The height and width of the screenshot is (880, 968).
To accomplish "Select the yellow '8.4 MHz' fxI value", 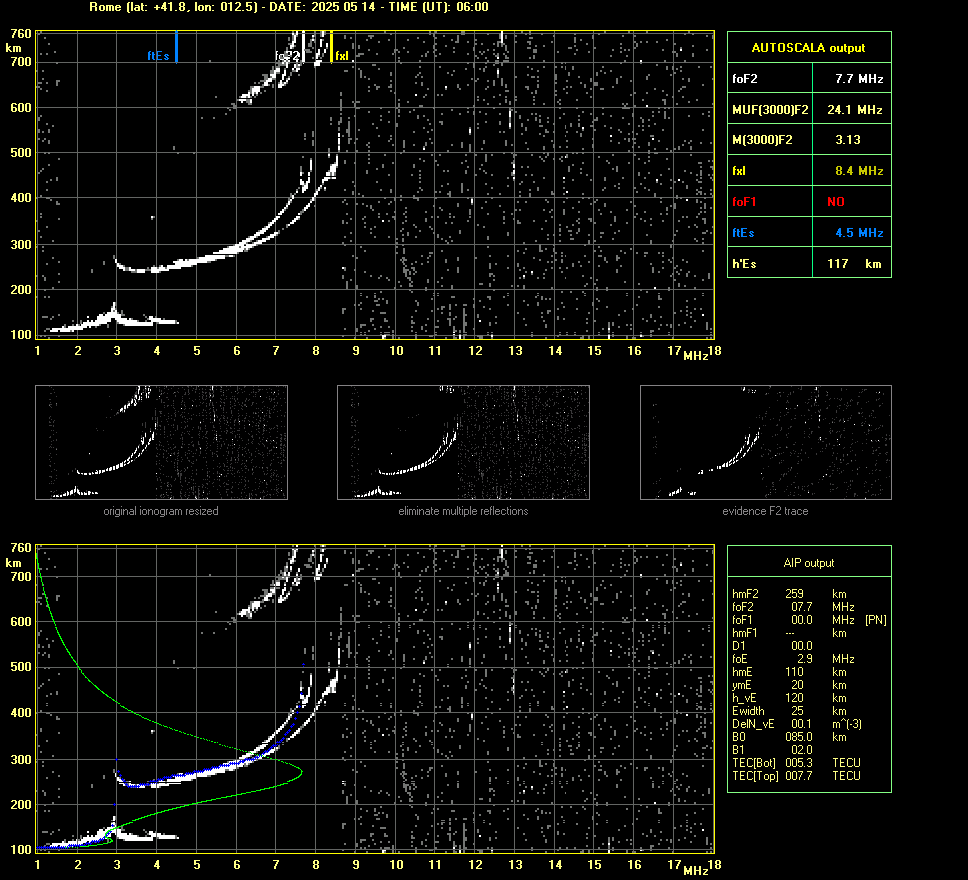I will point(859,170).
